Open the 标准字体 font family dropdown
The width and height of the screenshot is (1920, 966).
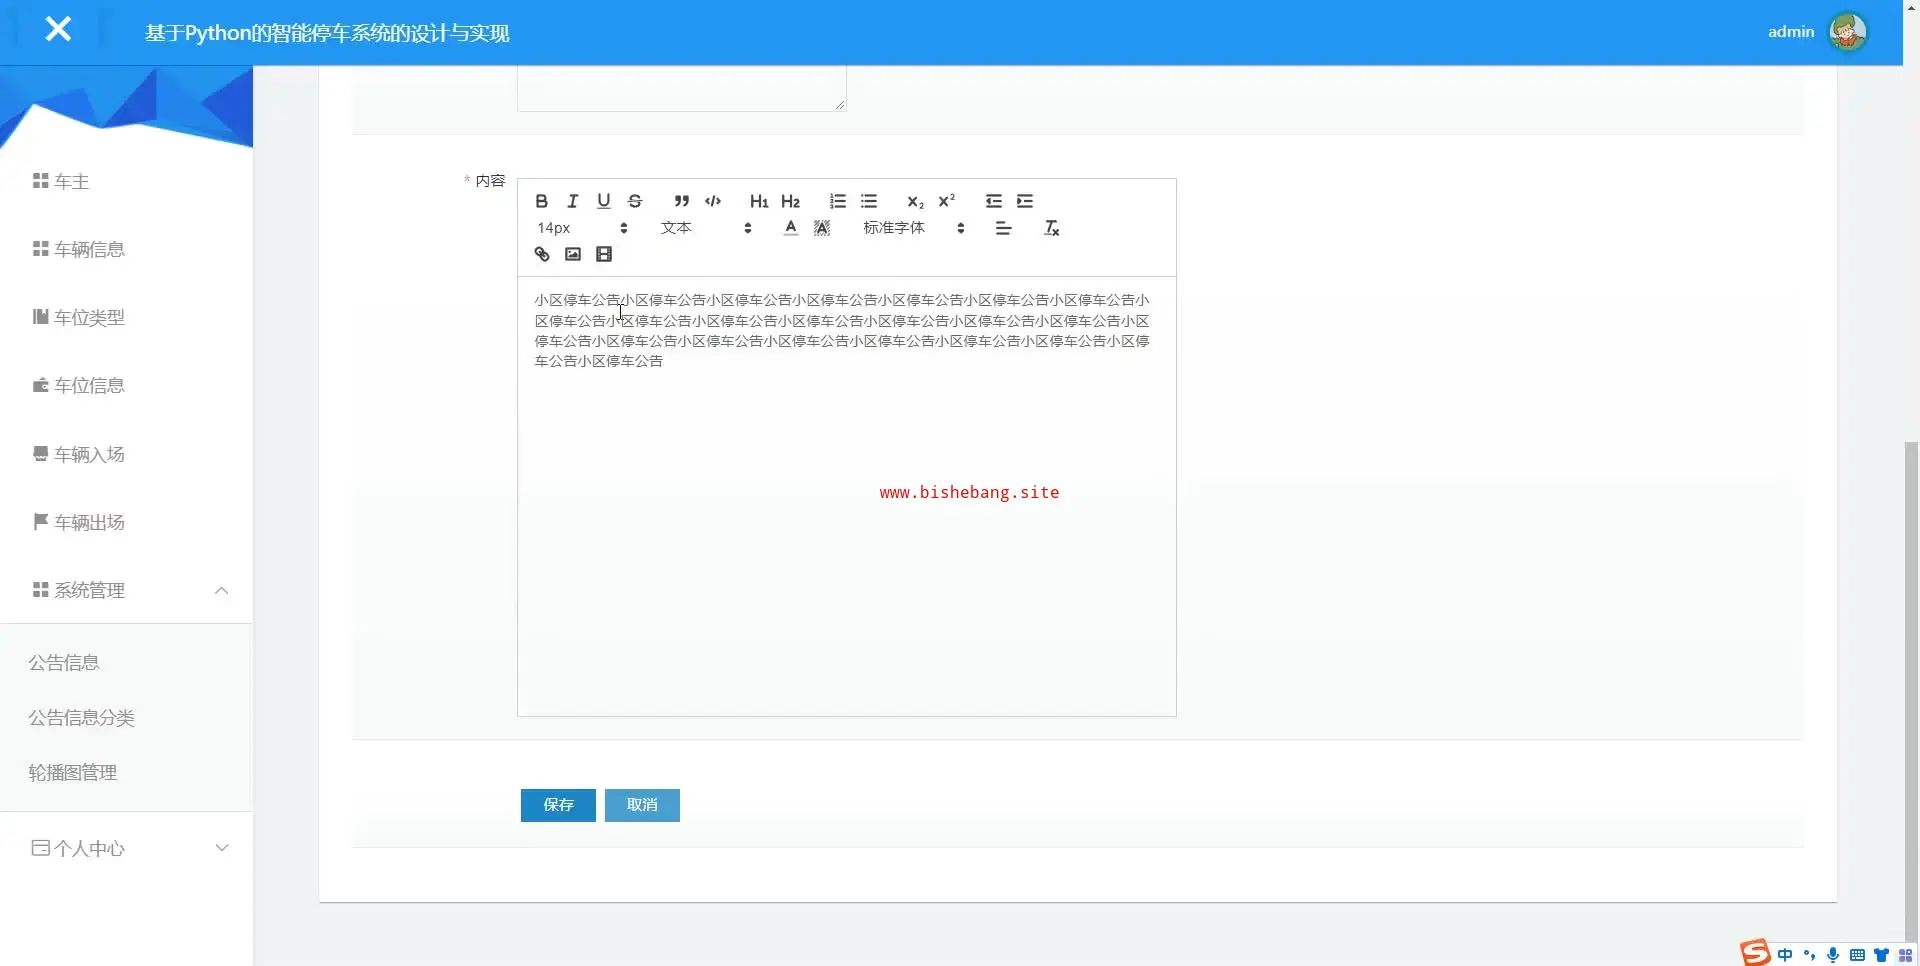(914, 228)
